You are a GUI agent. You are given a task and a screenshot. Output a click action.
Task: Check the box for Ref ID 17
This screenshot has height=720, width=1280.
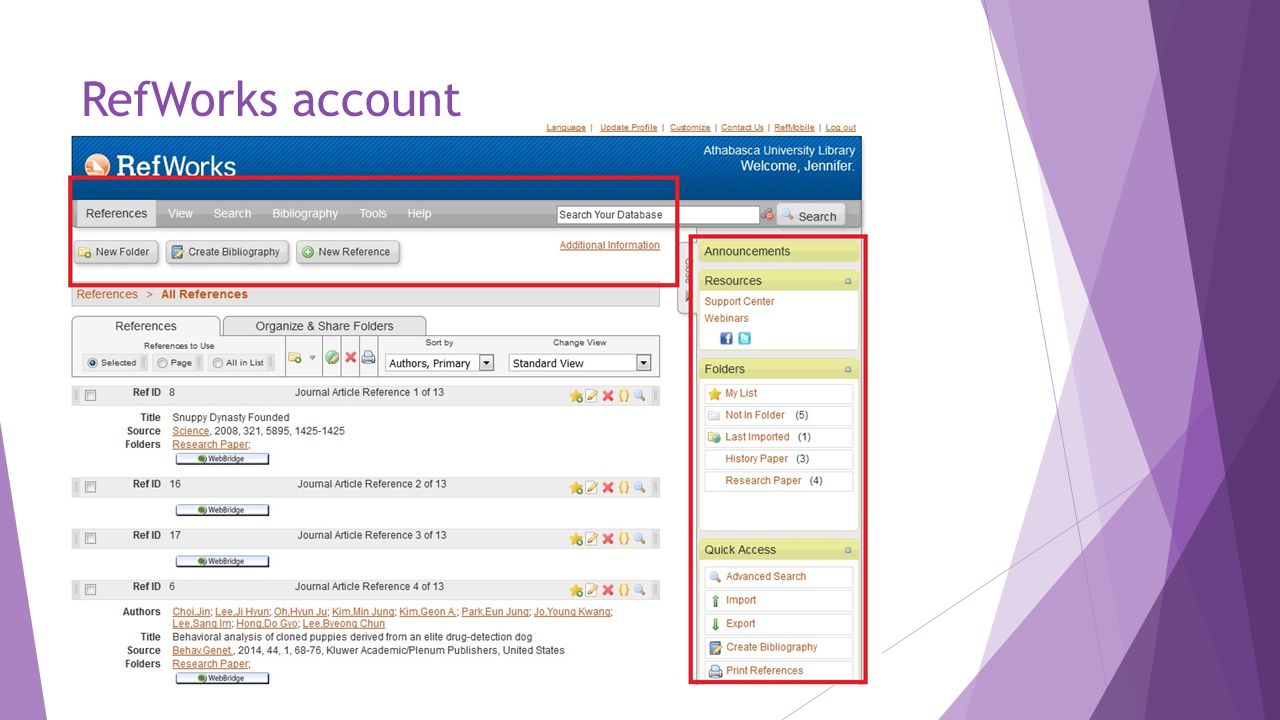coord(90,538)
